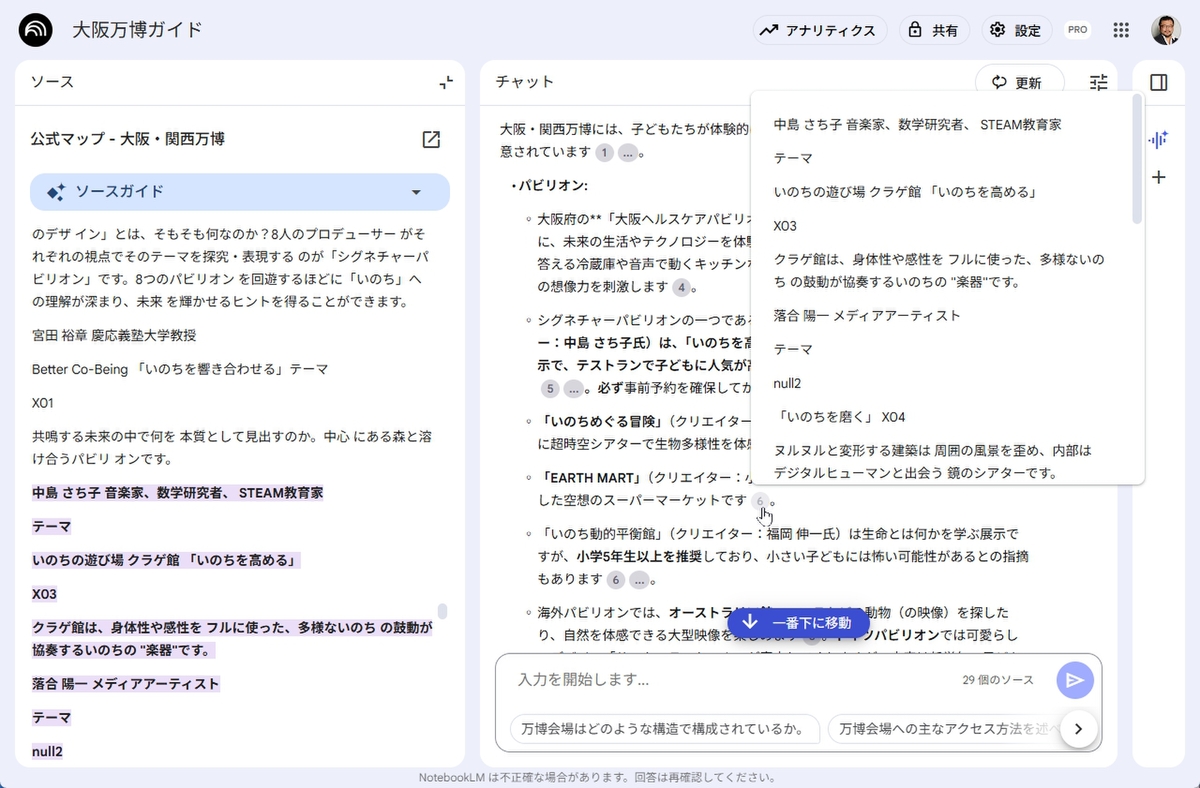The width and height of the screenshot is (1200, 788).
Task: Click the user profile avatar
Action: (1165, 30)
